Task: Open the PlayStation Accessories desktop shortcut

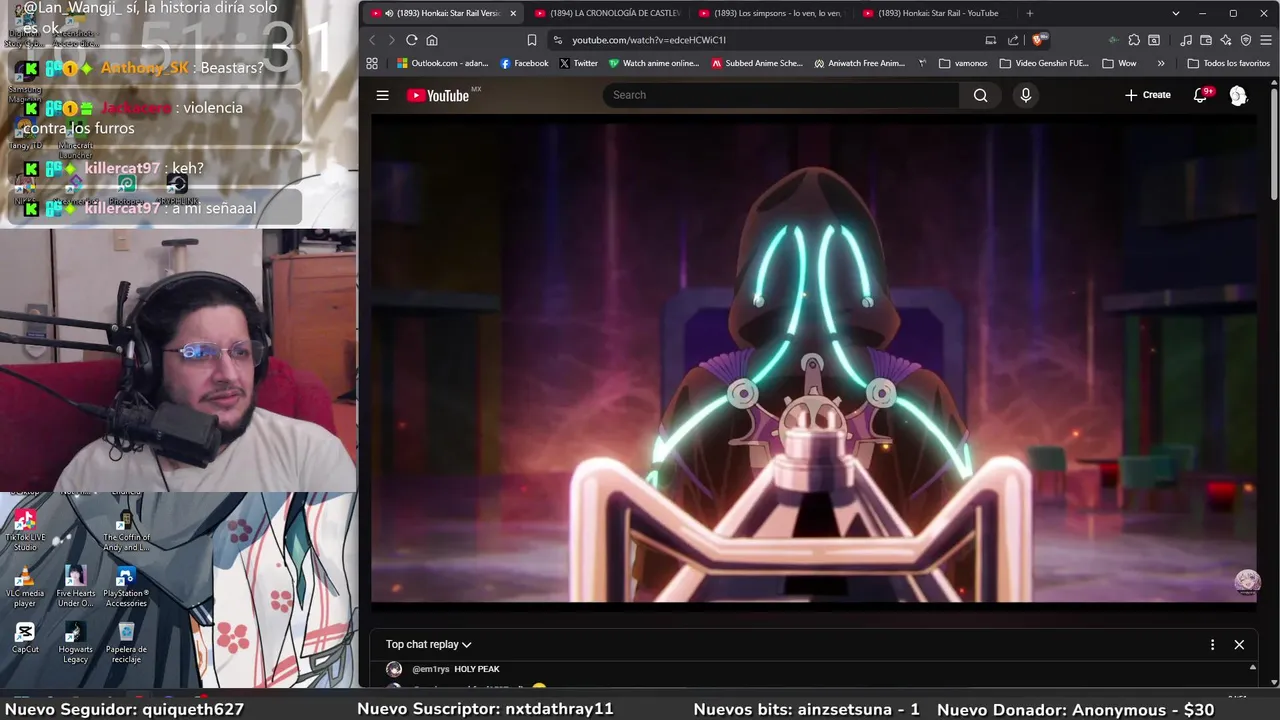Action: coord(126,587)
